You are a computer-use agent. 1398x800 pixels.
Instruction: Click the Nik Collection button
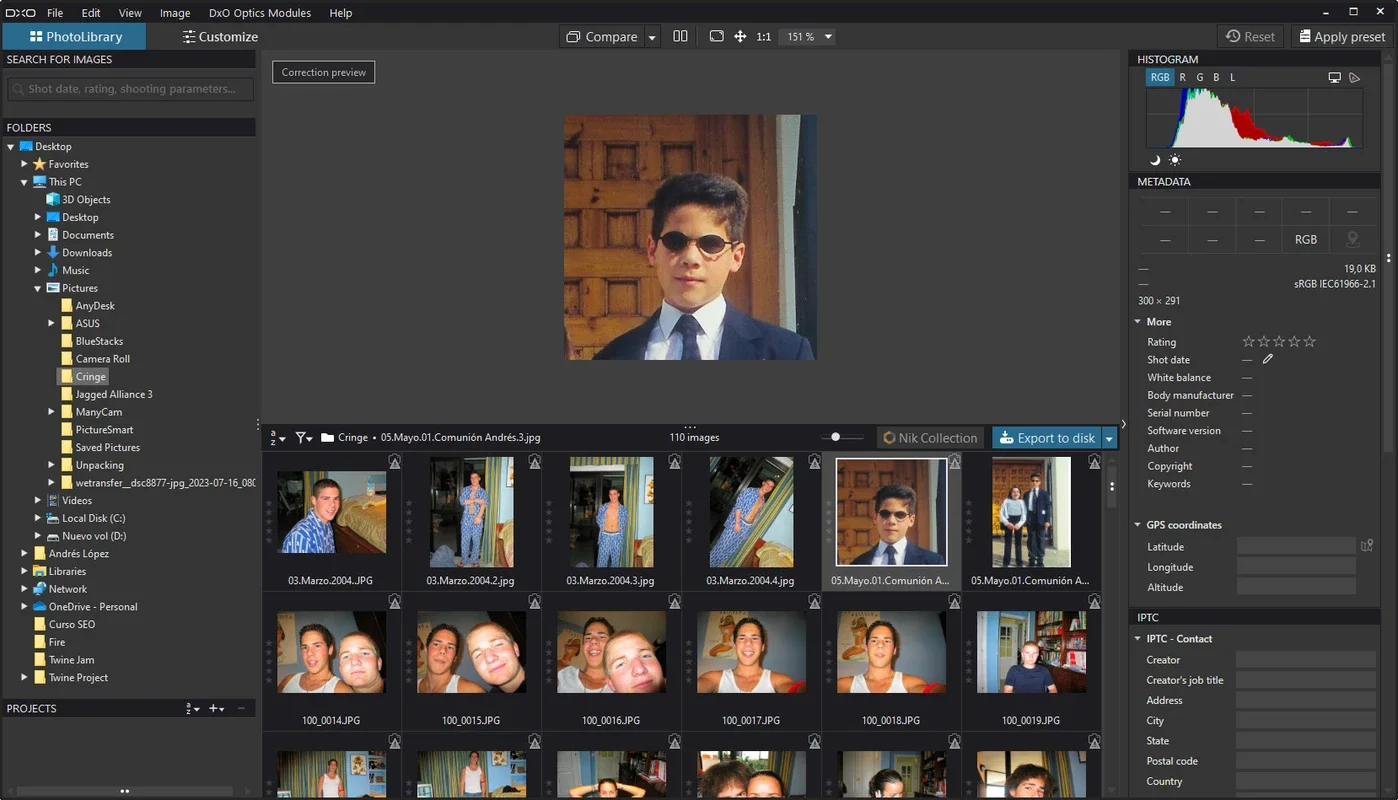pyautogui.click(x=930, y=438)
